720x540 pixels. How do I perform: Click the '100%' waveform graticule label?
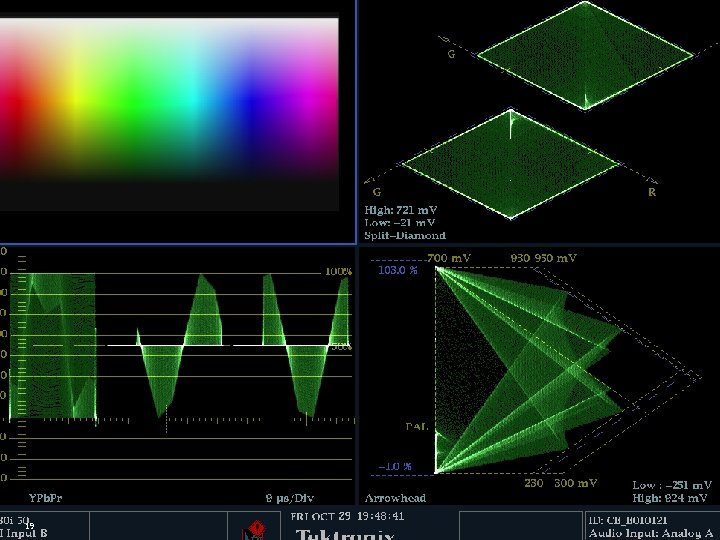tap(338, 271)
